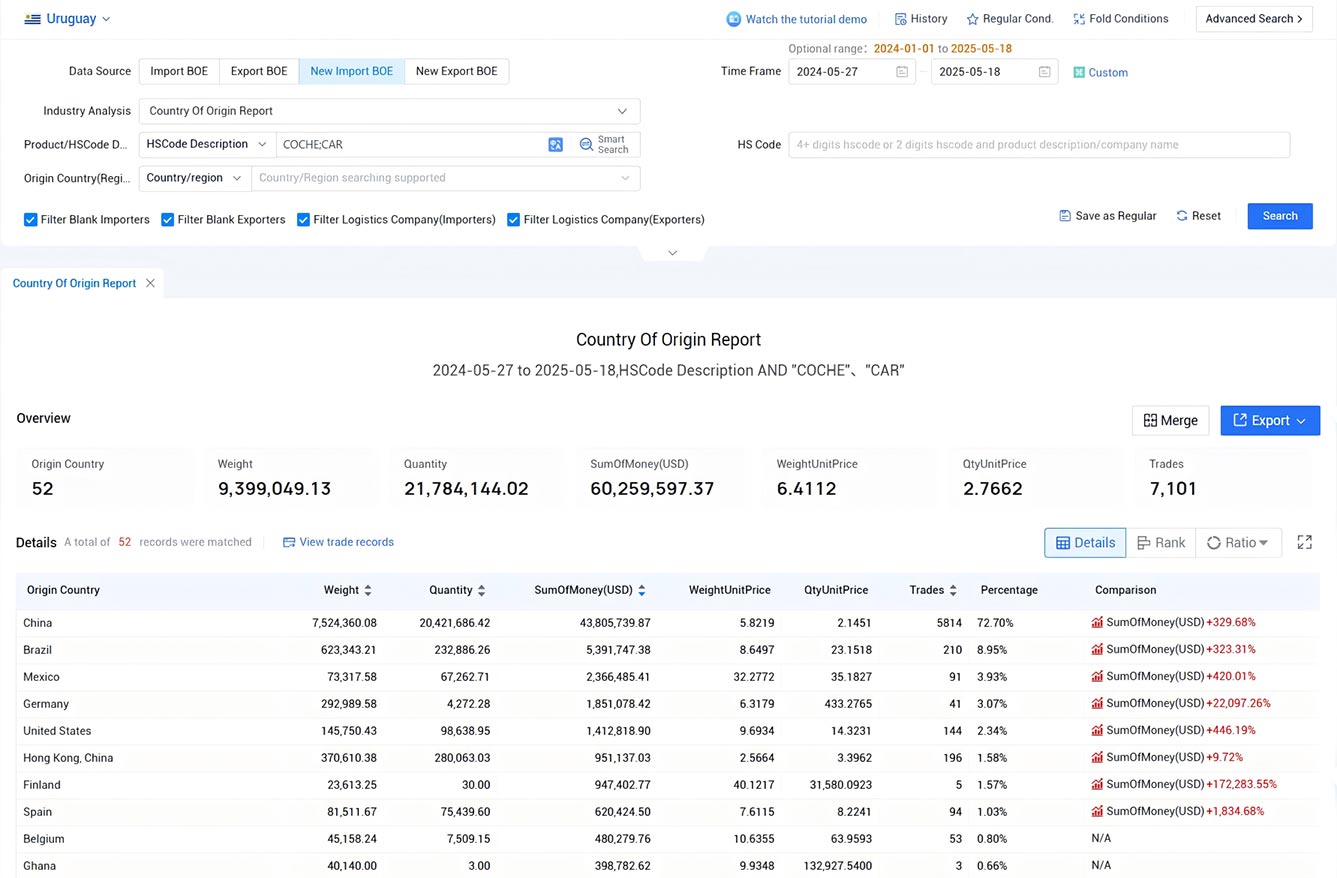This screenshot has height=878, width=1337.
Task: Open origin country search dropdown
Action: (x=446, y=178)
